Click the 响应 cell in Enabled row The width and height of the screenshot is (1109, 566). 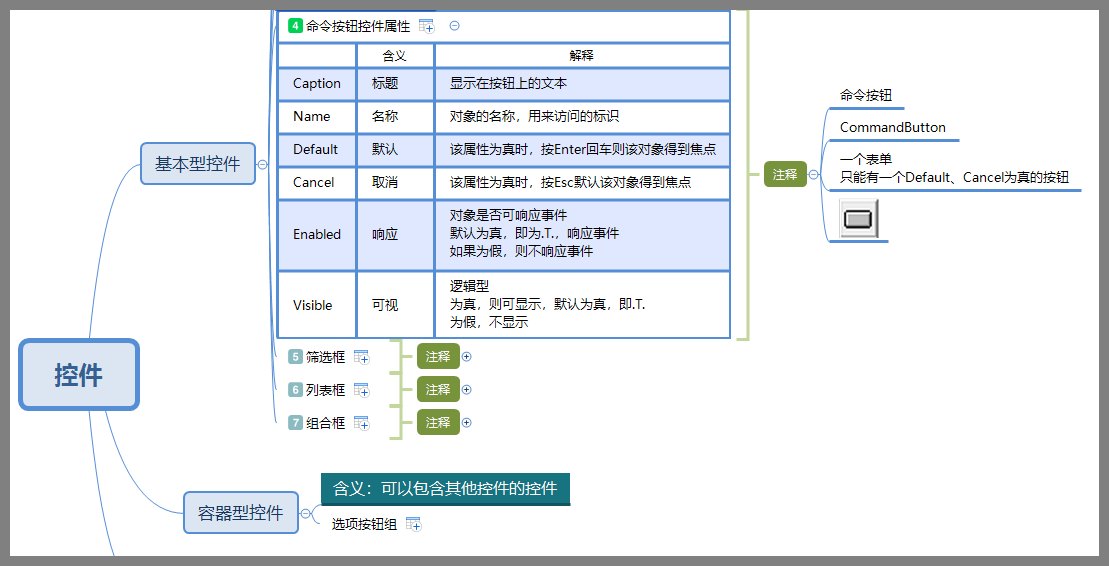point(395,234)
